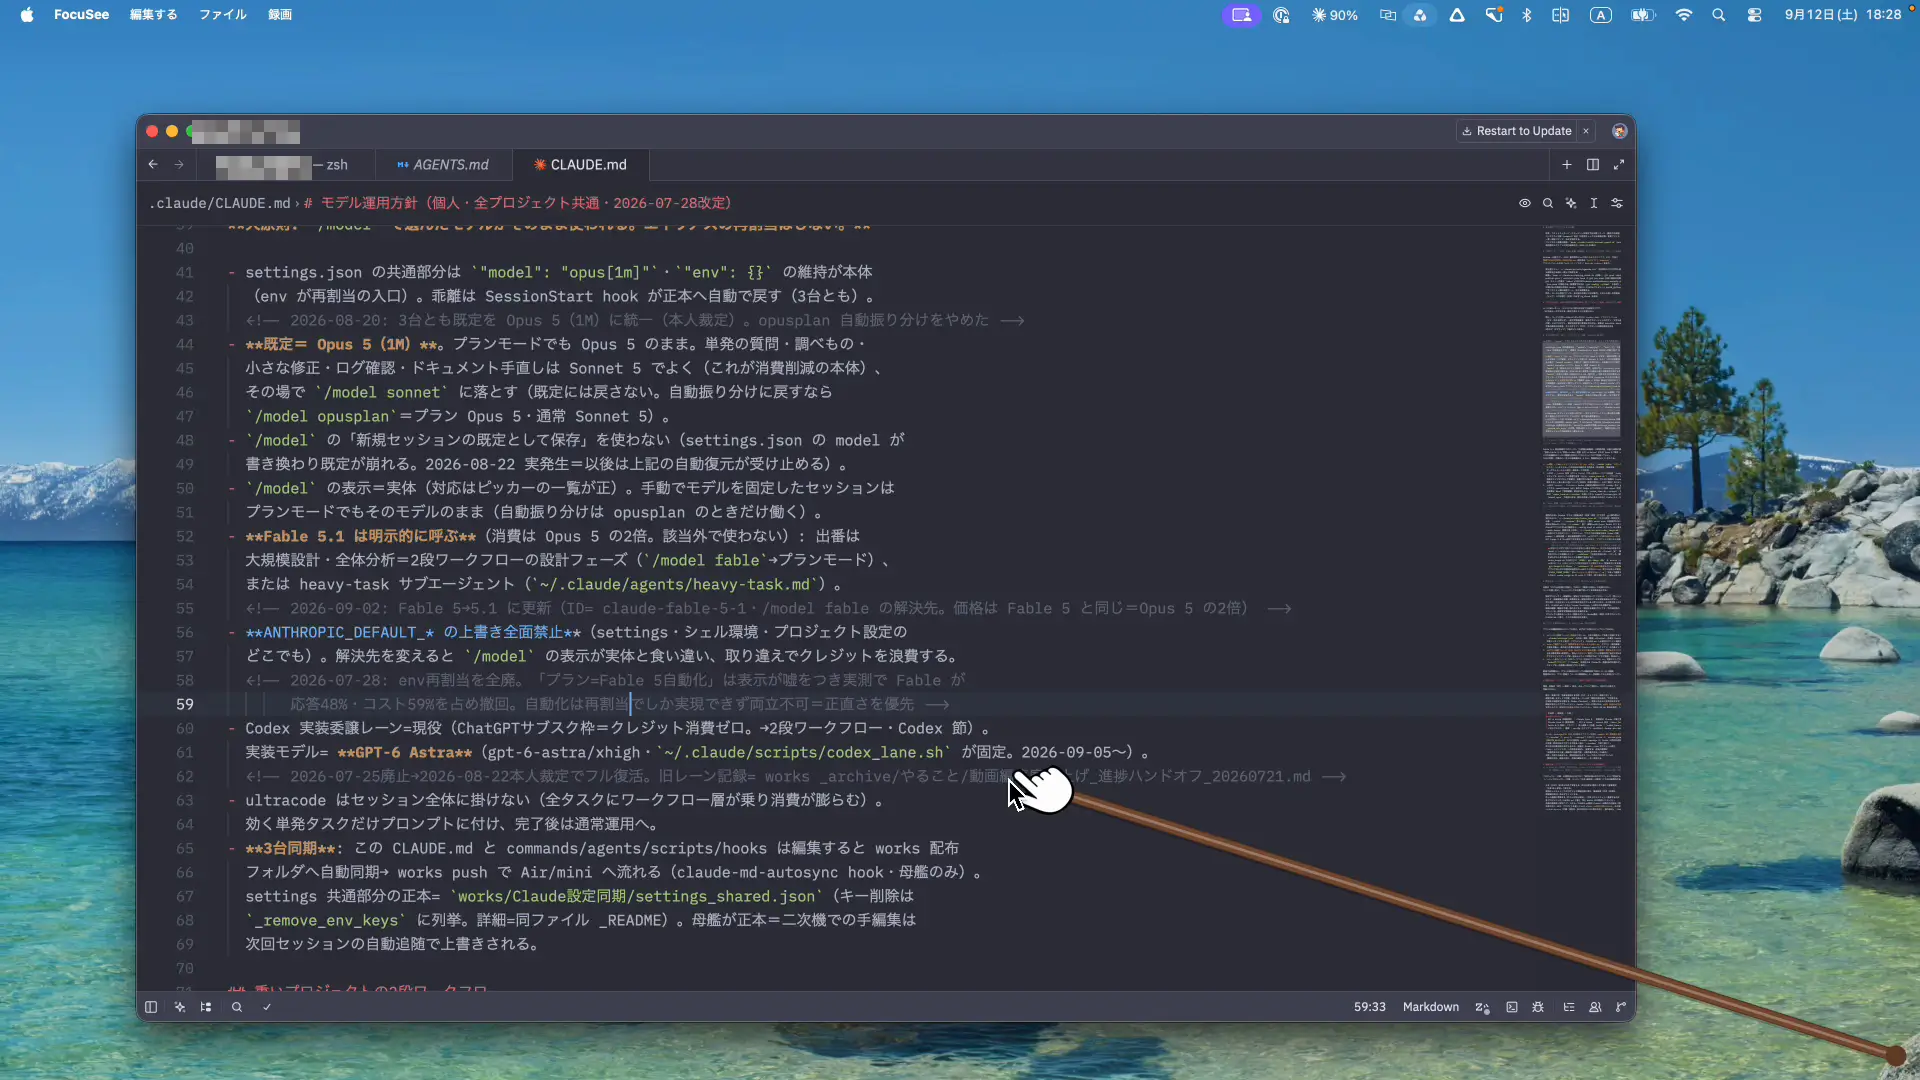Image resolution: width=1920 pixels, height=1080 pixels.
Task: Open Control Center in menu bar
Action: pyautogui.click(x=1754, y=15)
